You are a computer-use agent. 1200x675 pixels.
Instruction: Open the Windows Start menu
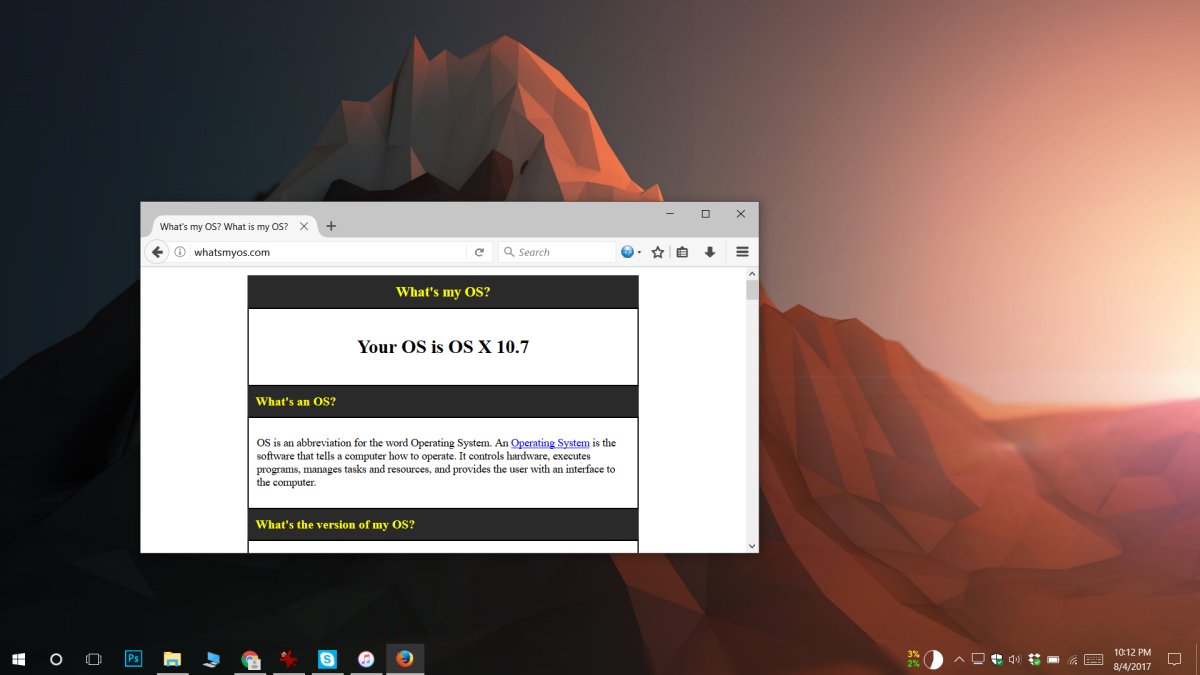click(18, 659)
